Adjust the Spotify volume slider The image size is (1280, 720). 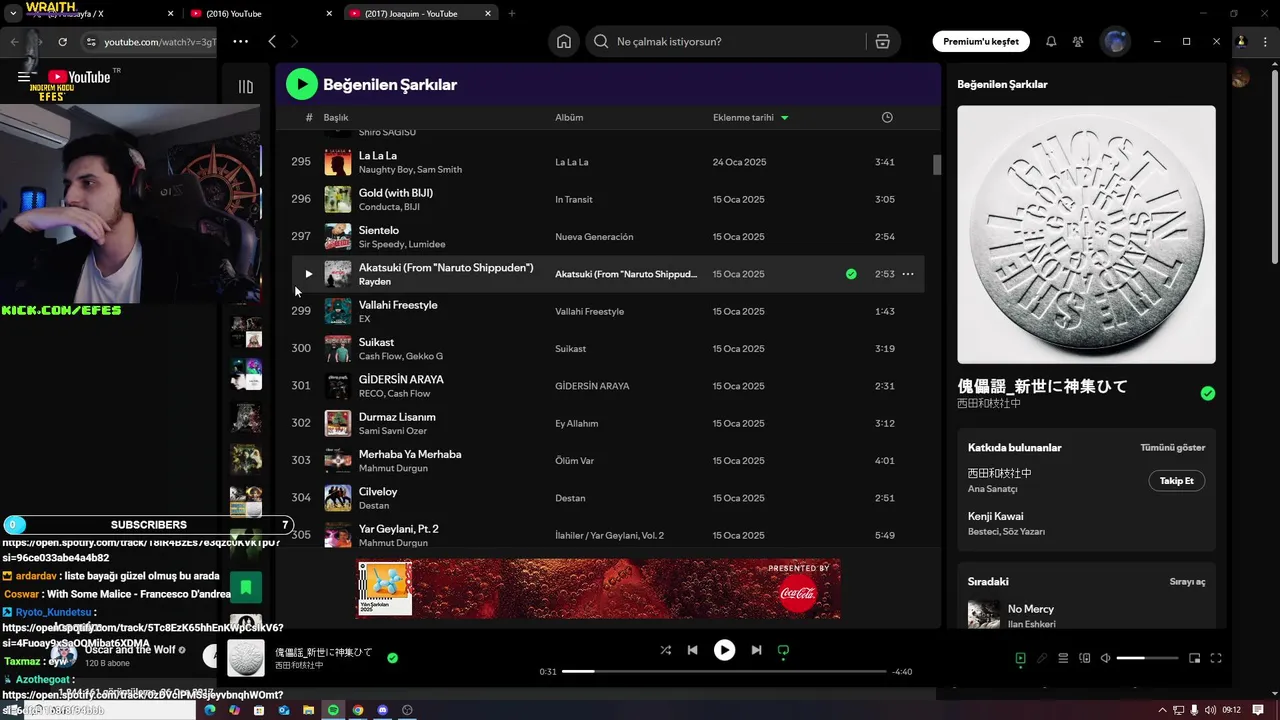tap(1147, 658)
